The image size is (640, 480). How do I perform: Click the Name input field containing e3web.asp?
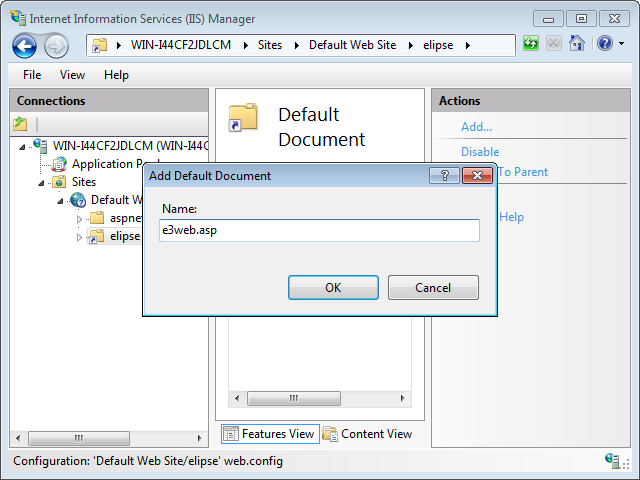319,230
